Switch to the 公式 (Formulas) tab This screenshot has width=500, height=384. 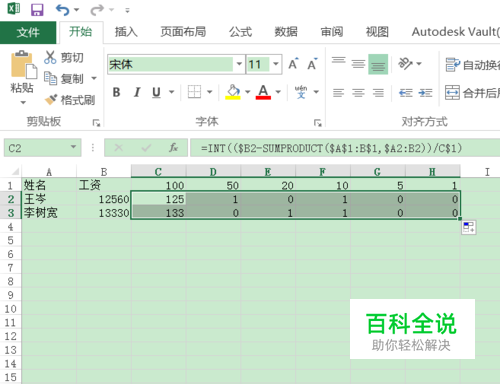tap(240, 32)
